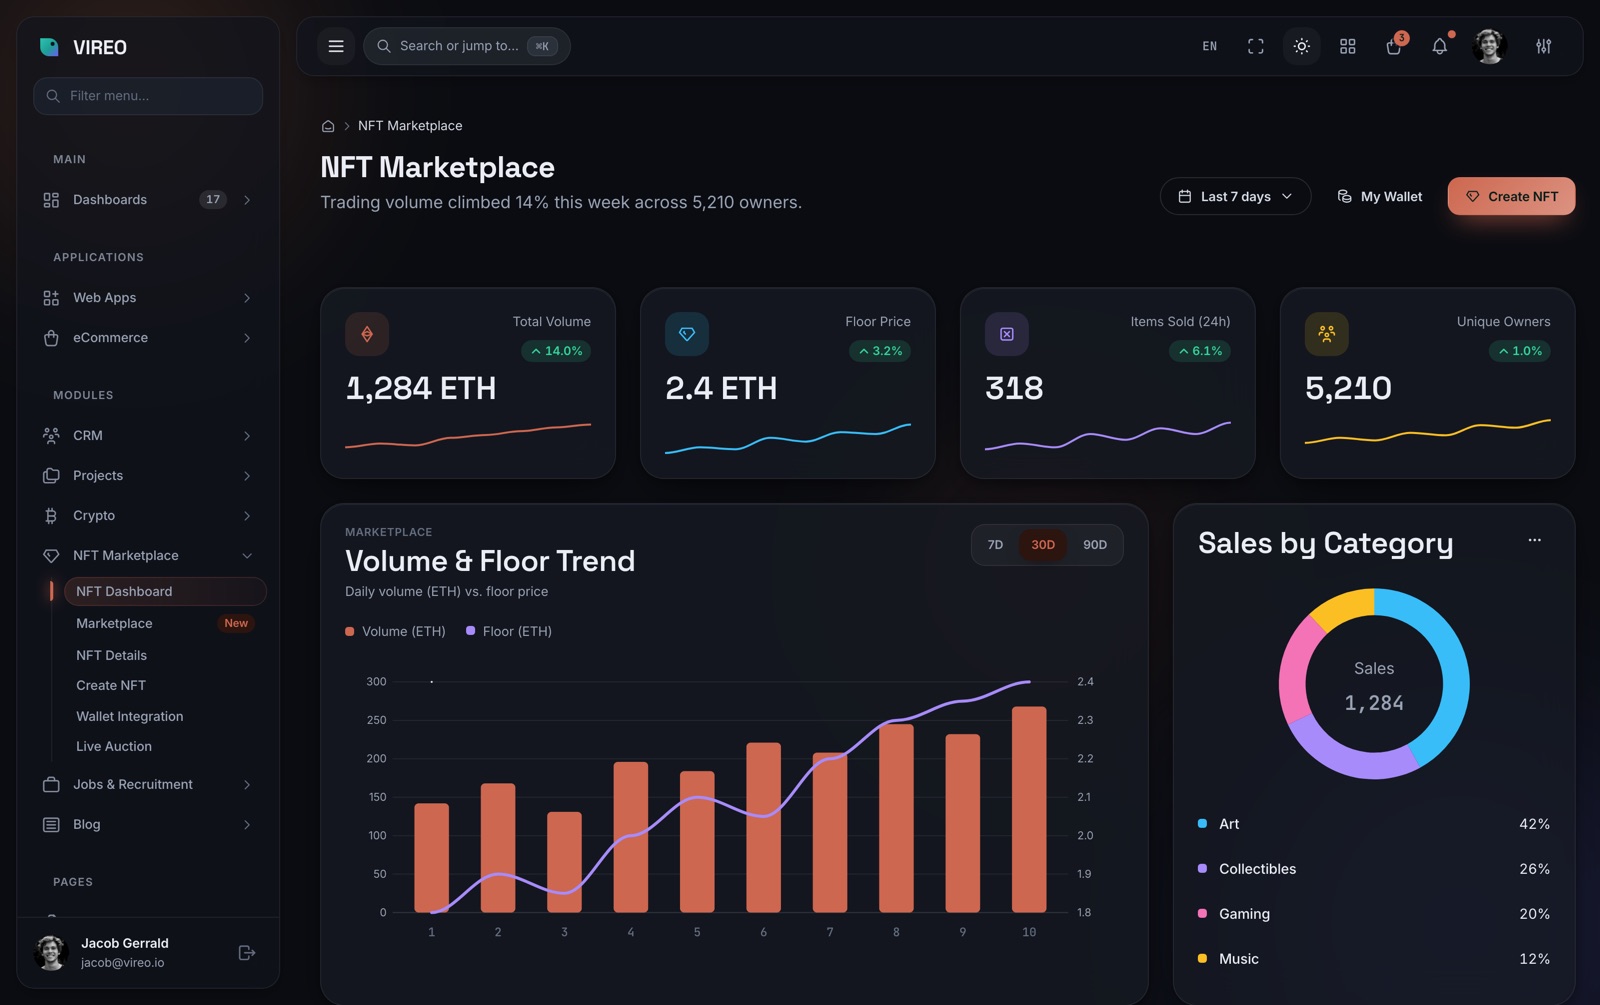
Task: Enter fullscreen mode icon
Action: pyautogui.click(x=1256, y=46)
